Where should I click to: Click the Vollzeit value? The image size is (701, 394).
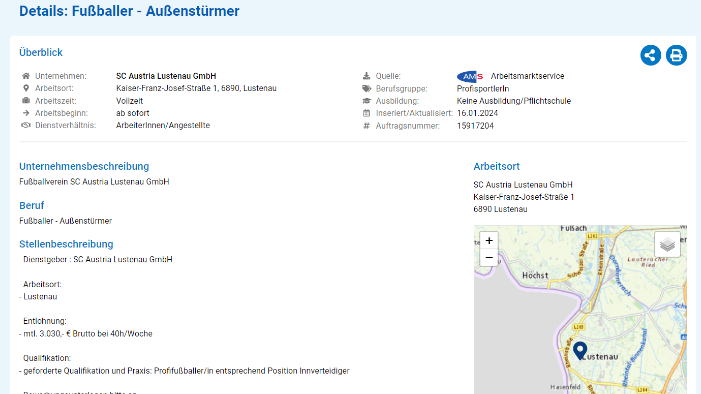130,101
